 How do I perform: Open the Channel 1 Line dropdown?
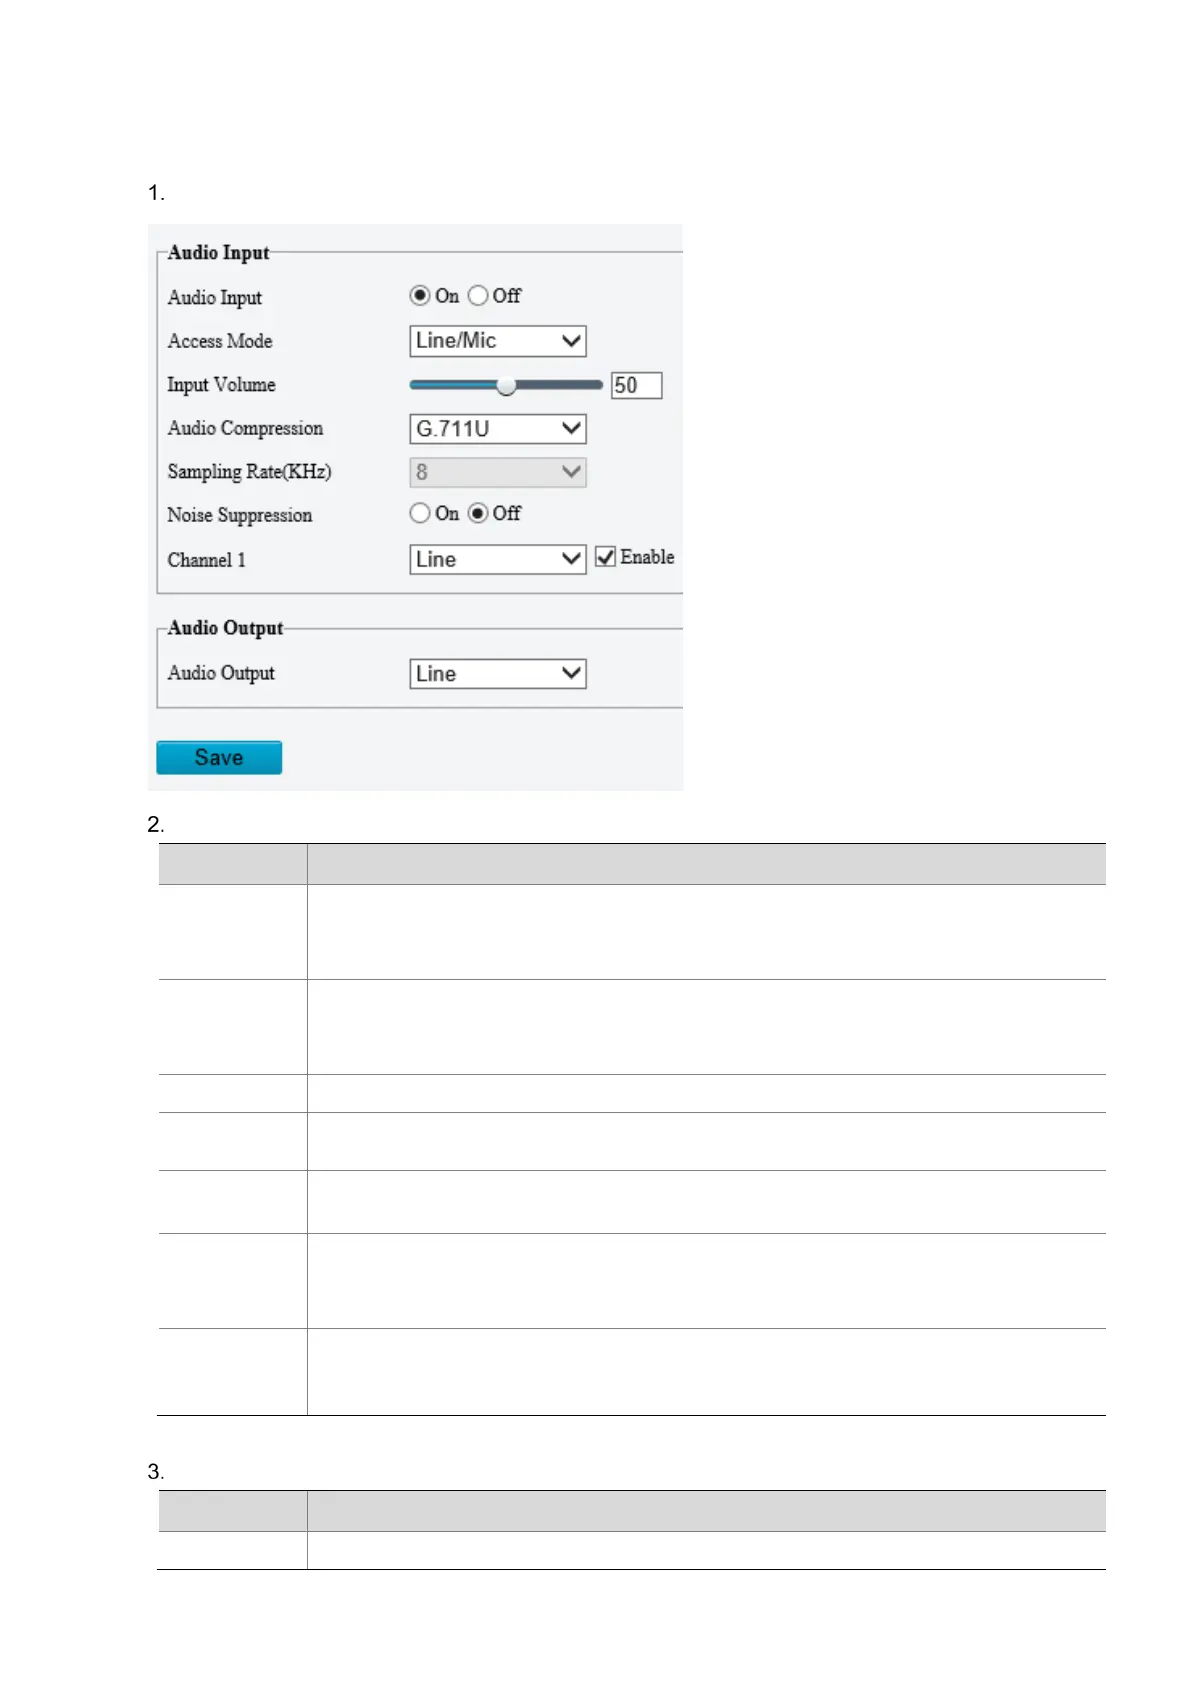[497, 559]
